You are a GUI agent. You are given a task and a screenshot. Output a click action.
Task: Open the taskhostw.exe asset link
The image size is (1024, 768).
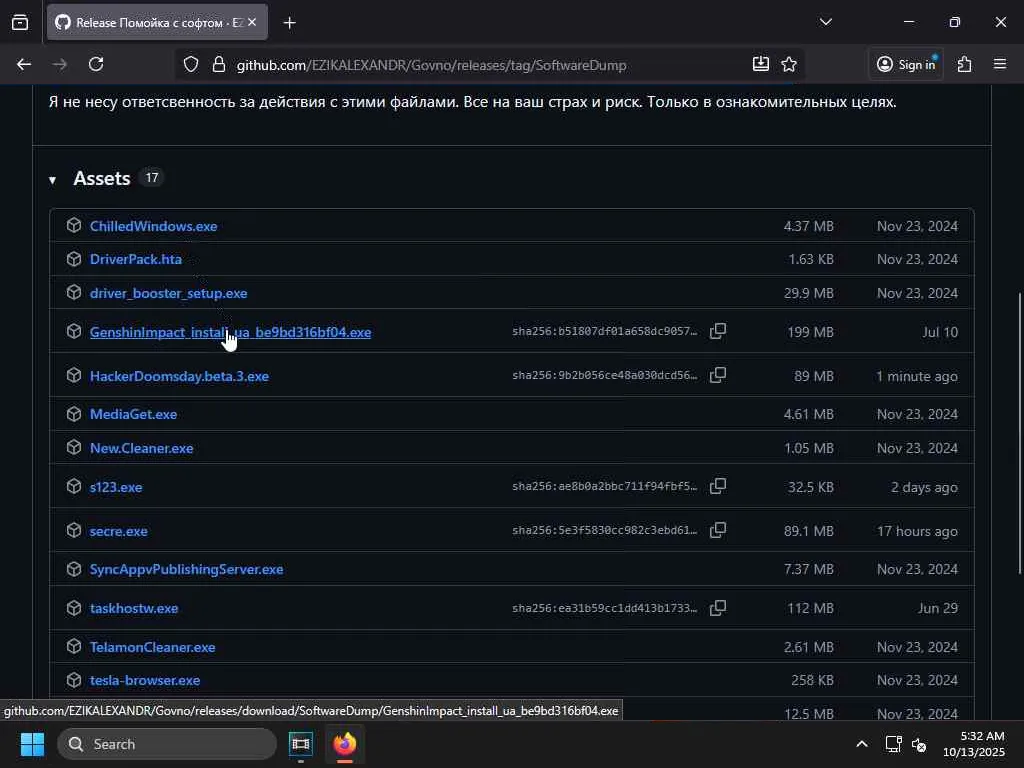(x=134, y=608)
